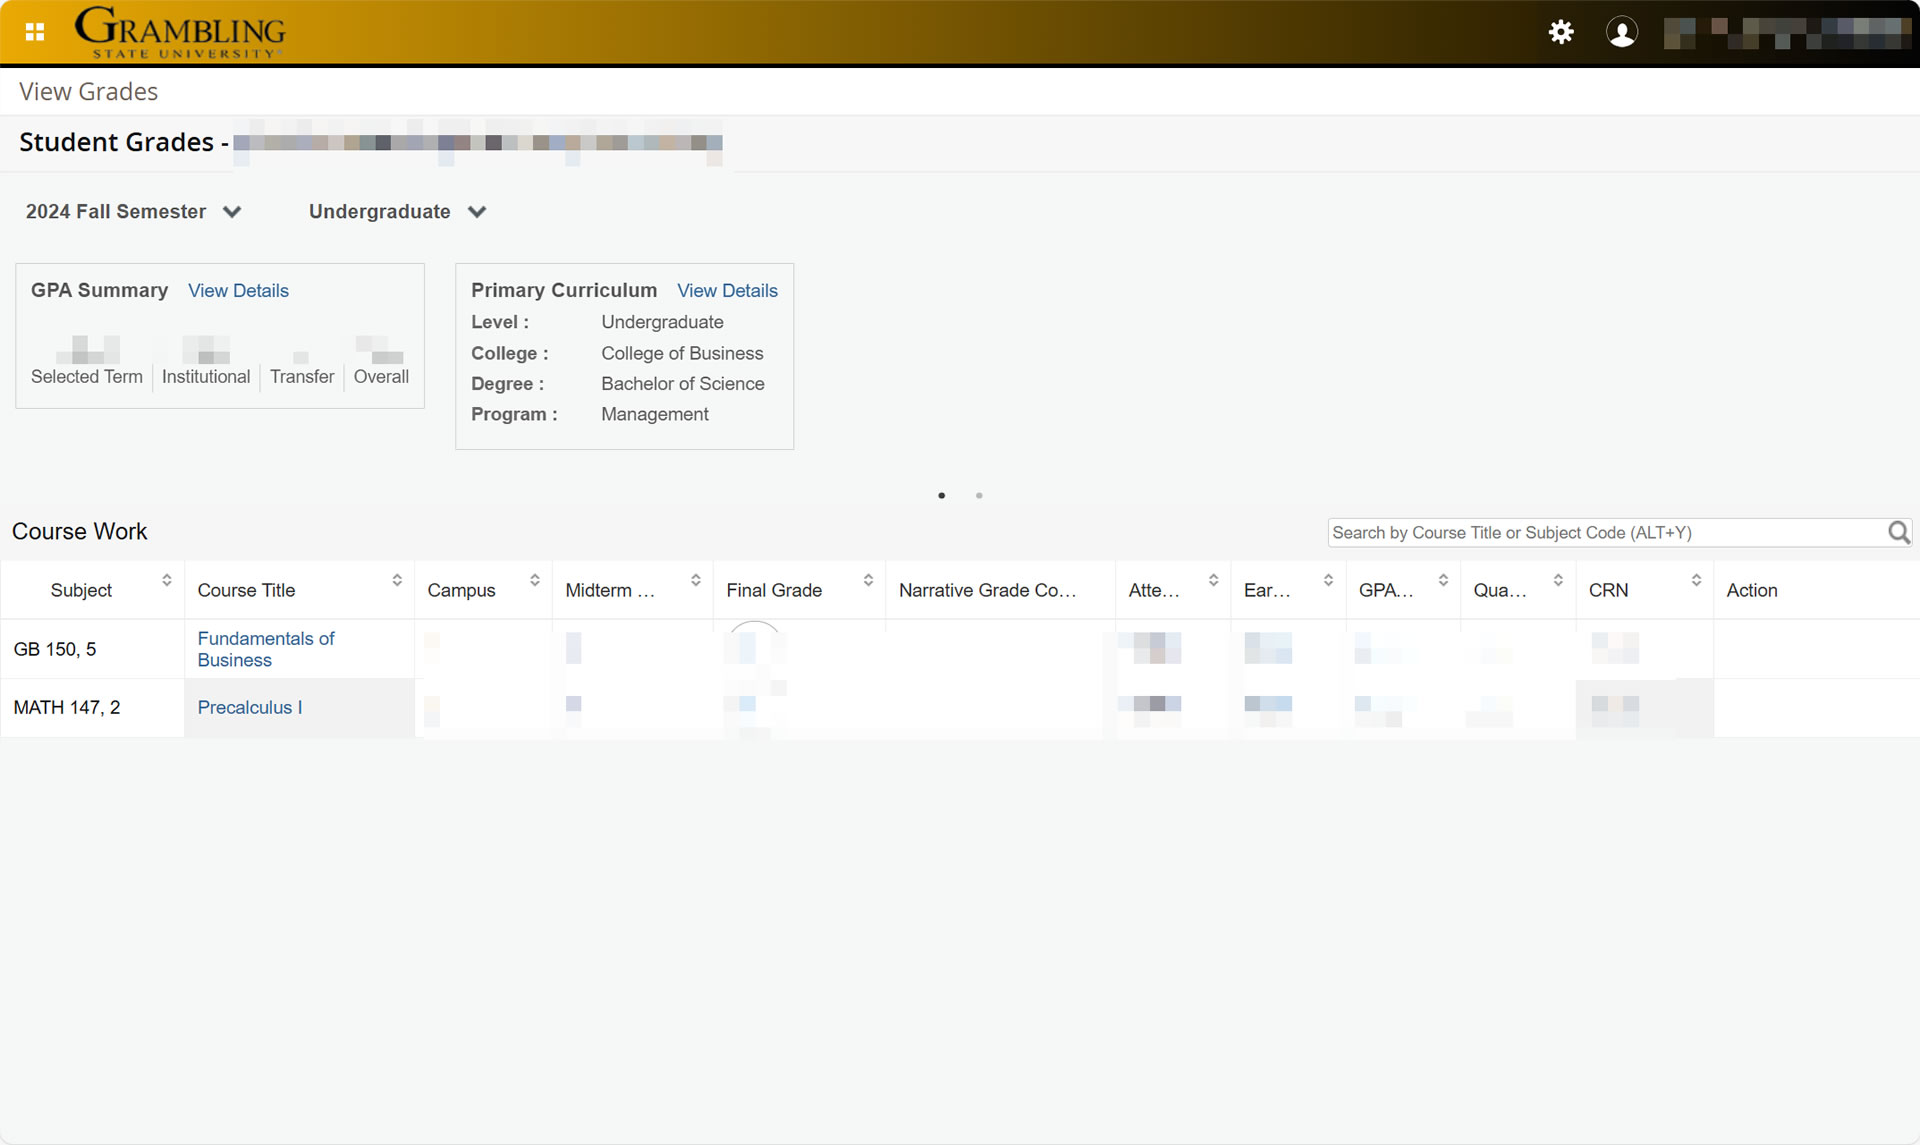View Details of Primary Curriculum
Image resolution: width=1920 pixels, height=1145 pixels.
[x=727, y=290]
